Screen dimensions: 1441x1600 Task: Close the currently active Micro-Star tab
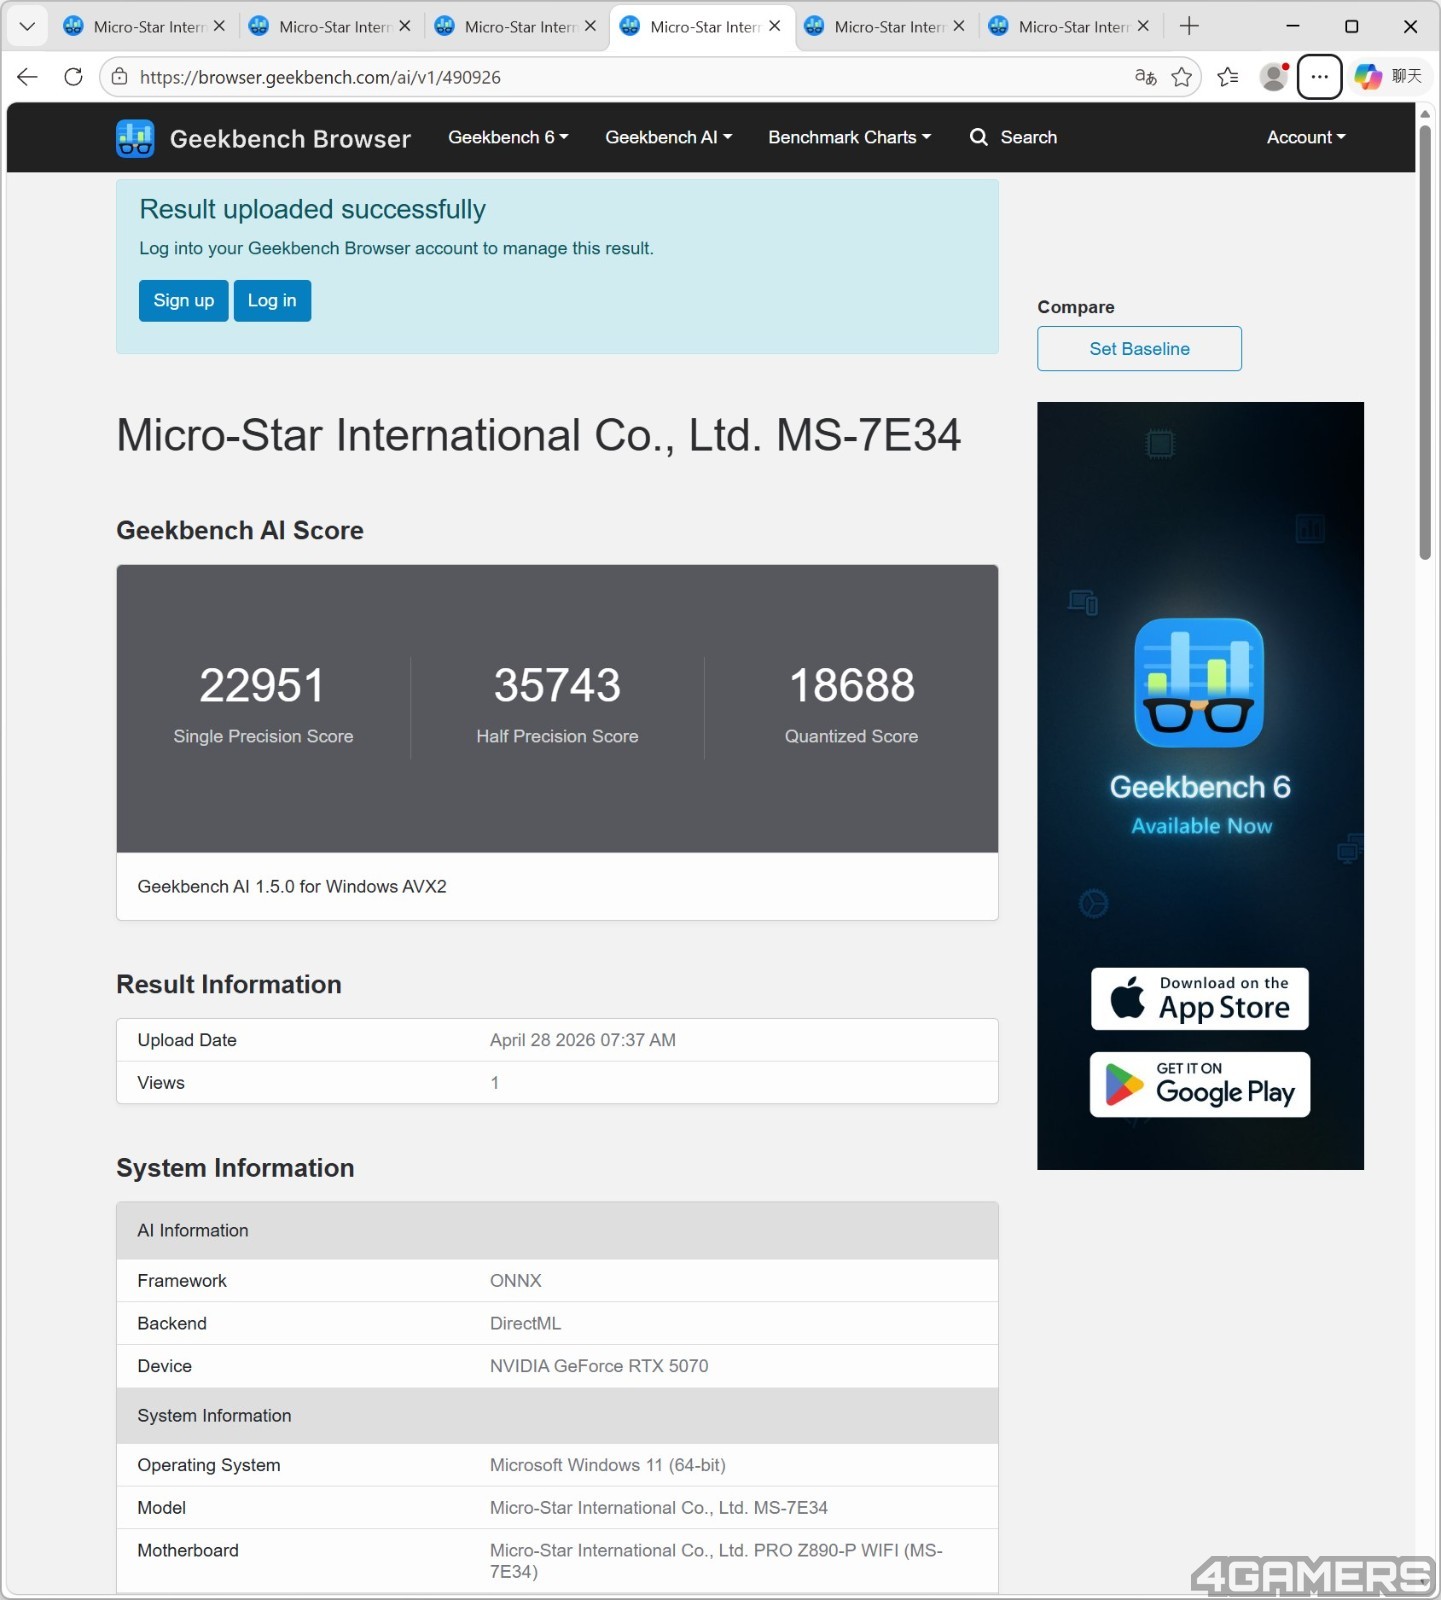(x=775, y=27)
